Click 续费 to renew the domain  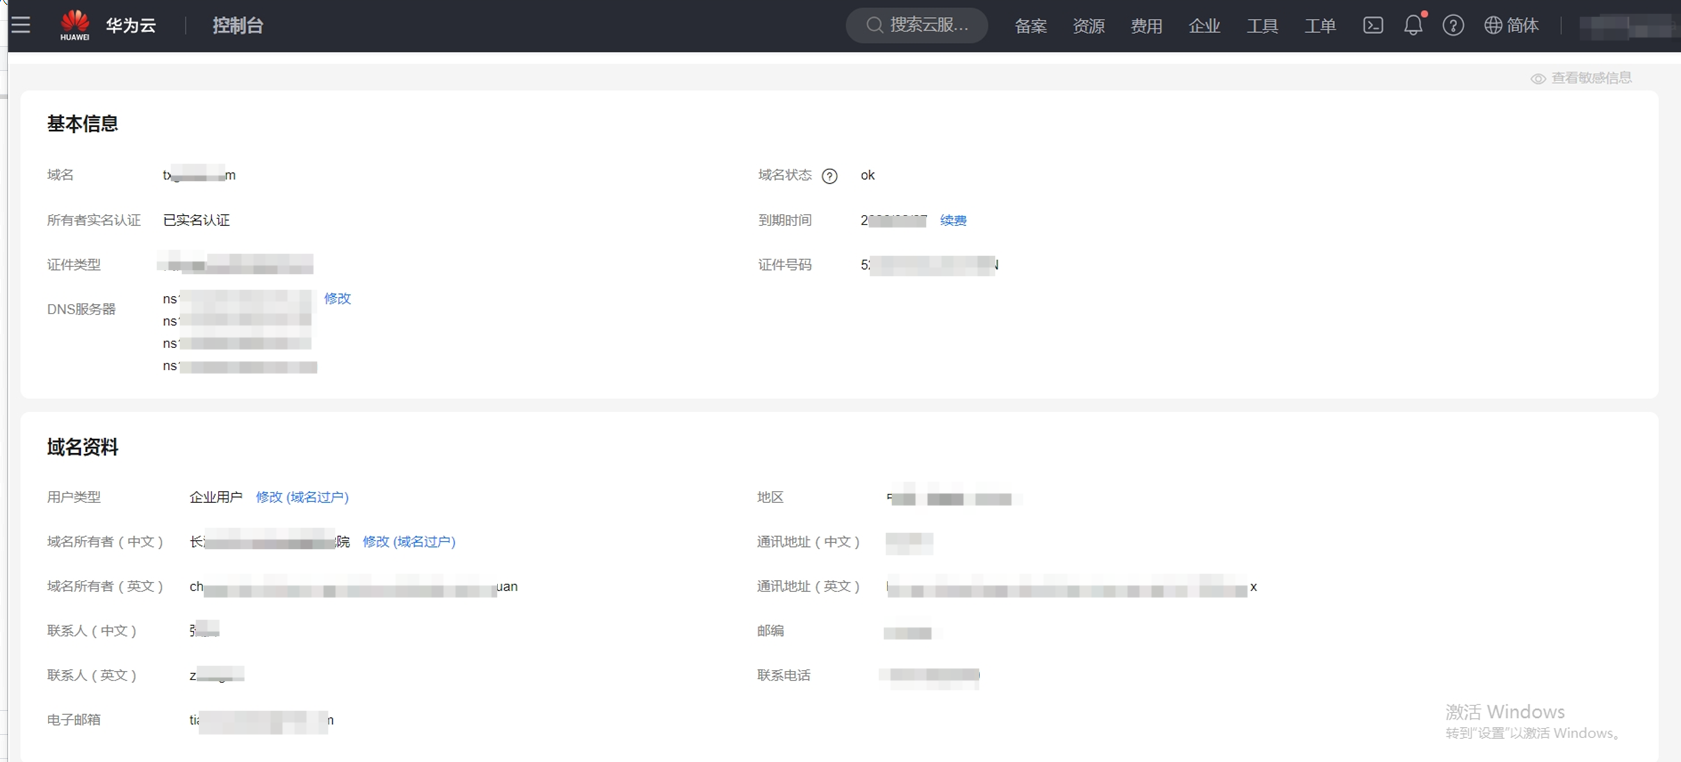pos(953,220)
